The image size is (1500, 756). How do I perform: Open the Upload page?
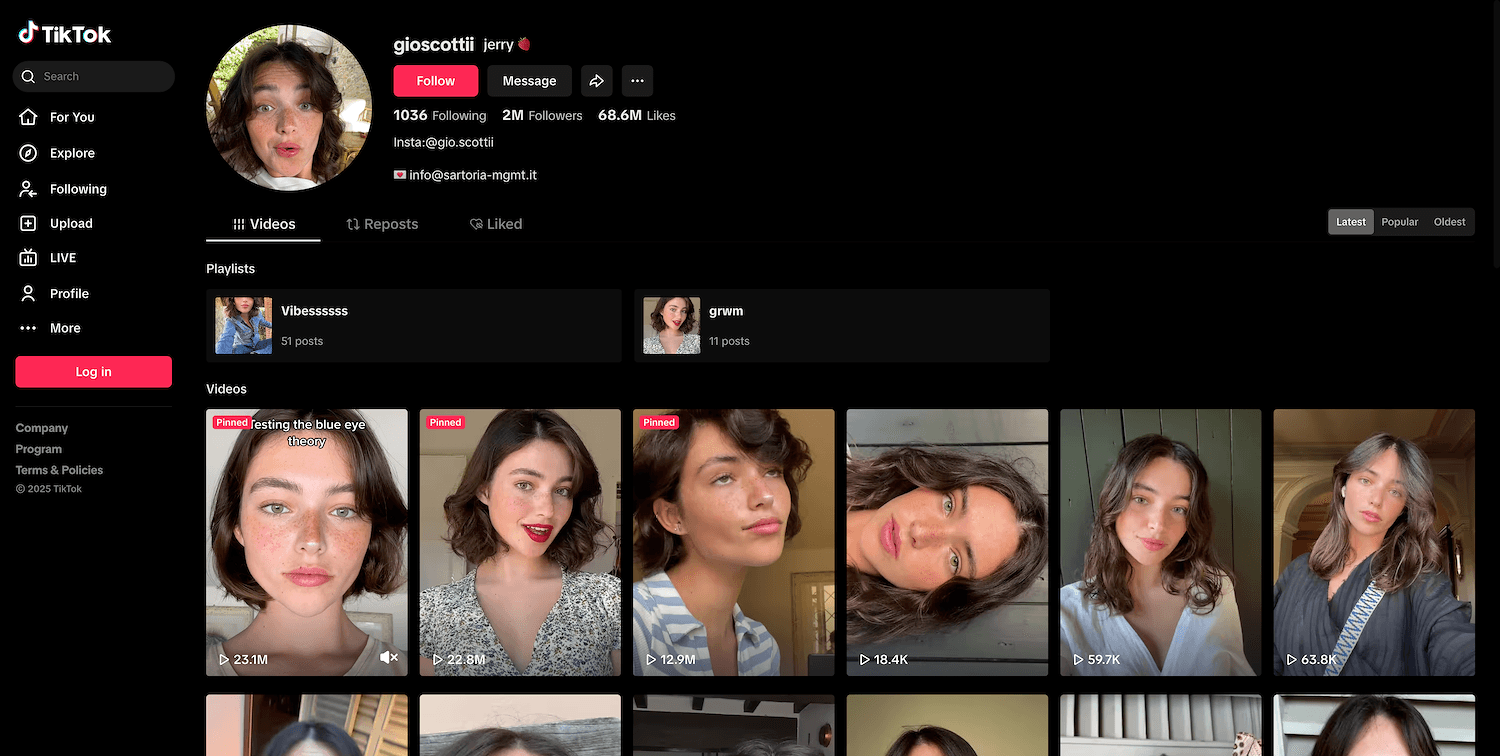click(70, 224)
